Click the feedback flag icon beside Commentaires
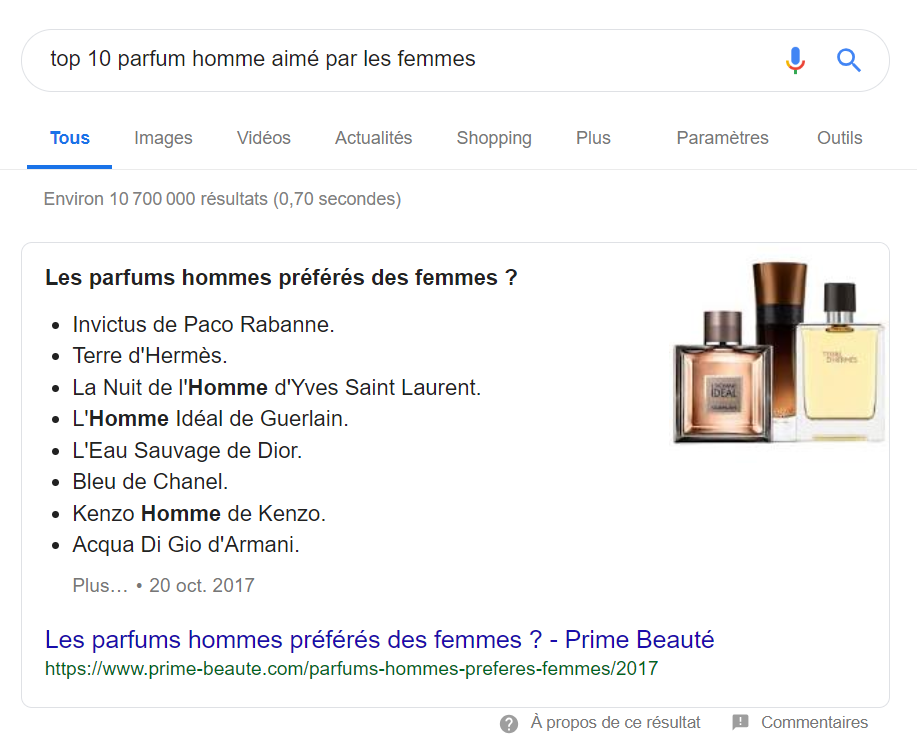Image resolution: width=917 pixels, height=741 pixels. (x=740, y=722)
